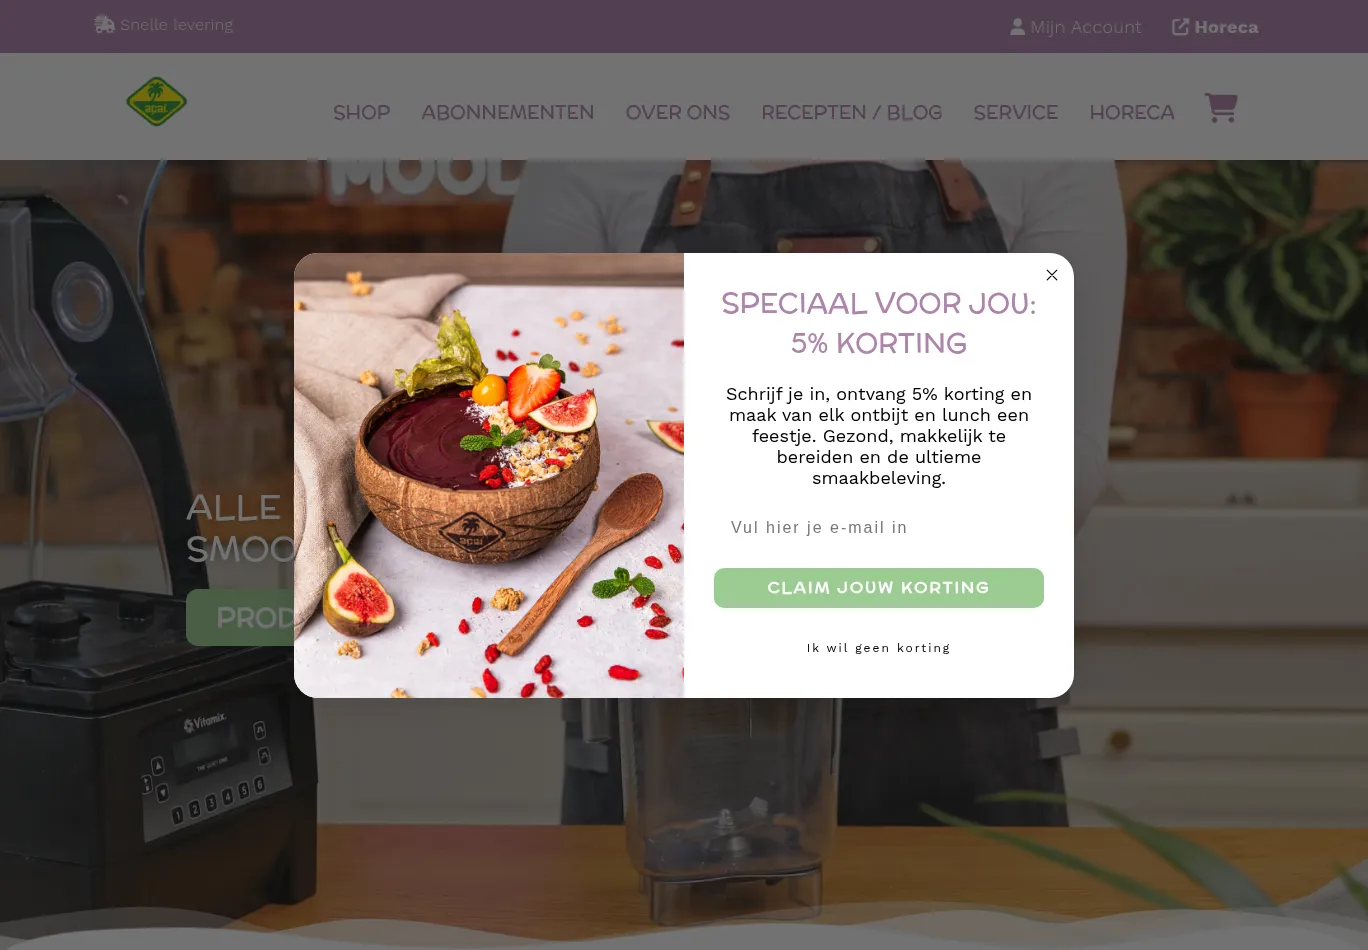Click the açaí bowl popup image
The image size is (1368, 950).
(x=489, y=475)
